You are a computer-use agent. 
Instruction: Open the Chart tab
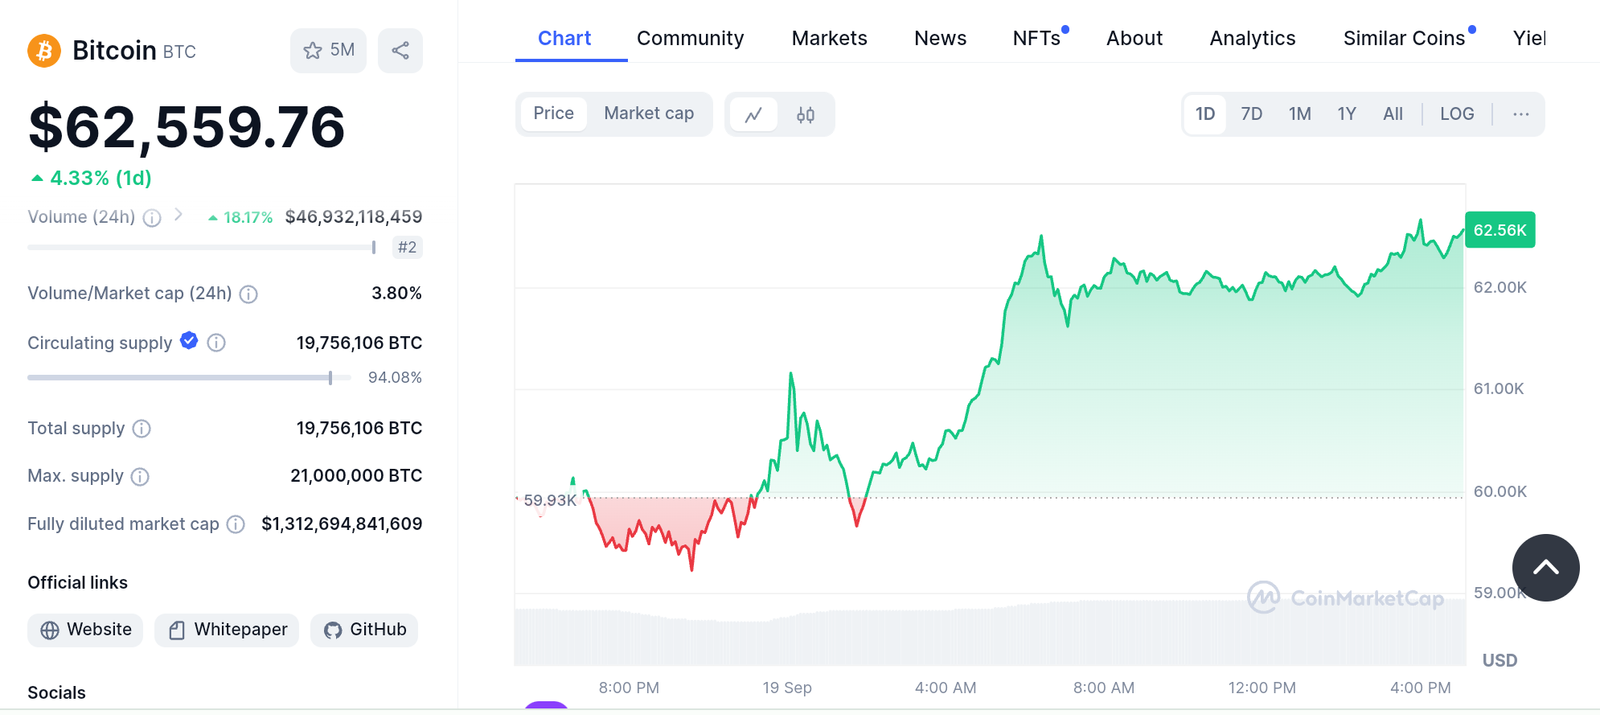tap(564, 38)
